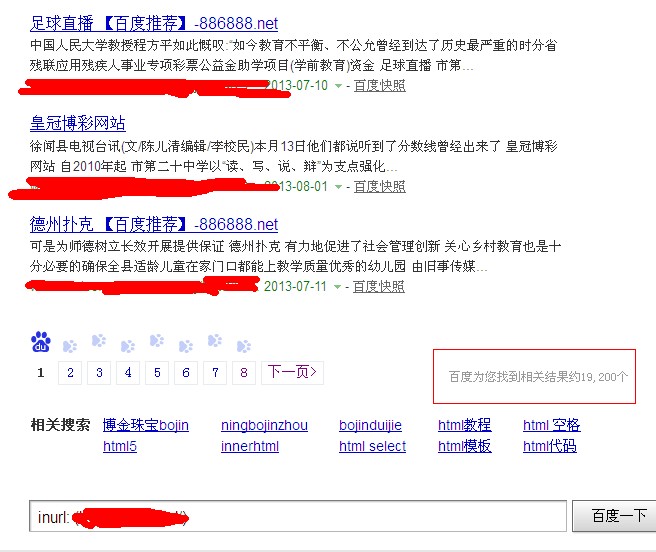Expand the green arrow beside 2013-08-01
This screenshot has width=656, height=552.
click(338, 187)
